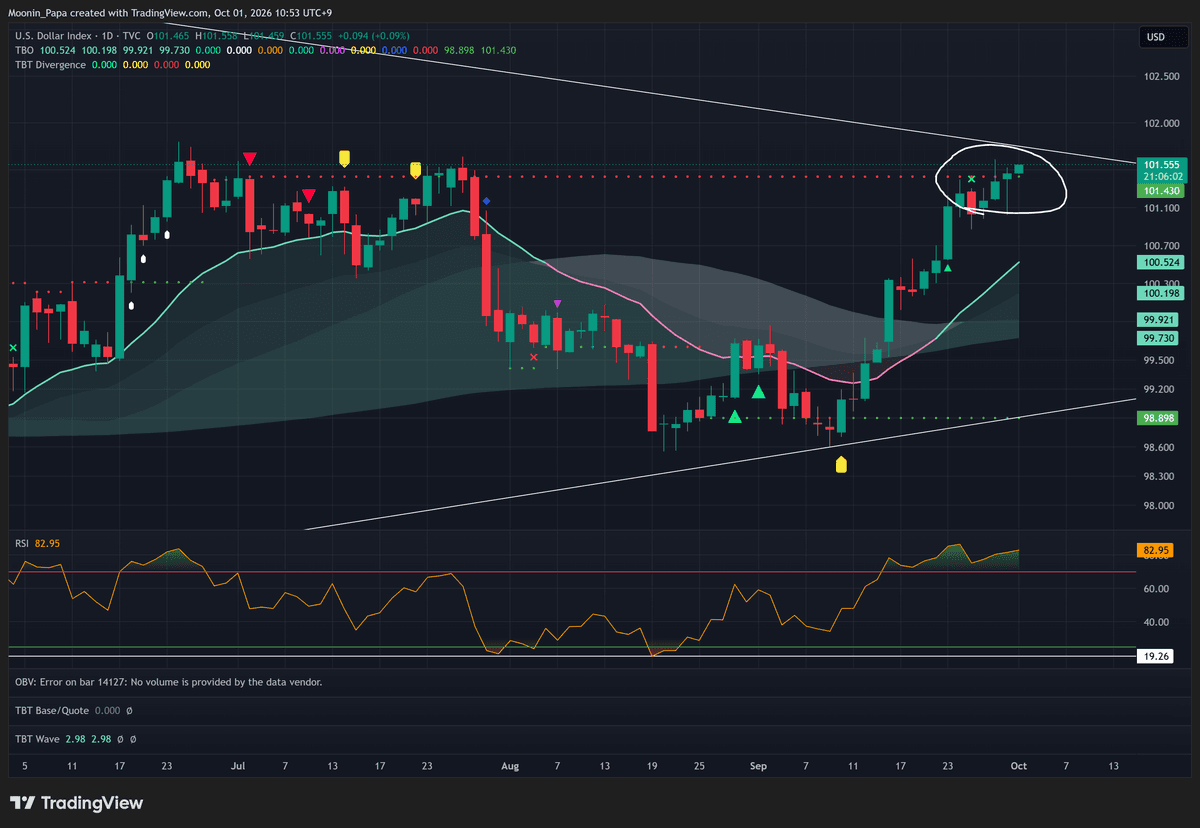The height and width of the screenshot is (828, 1200).
Task: Select the 19.26 label on RSI axis
Action: click(x=1155, y=656)
